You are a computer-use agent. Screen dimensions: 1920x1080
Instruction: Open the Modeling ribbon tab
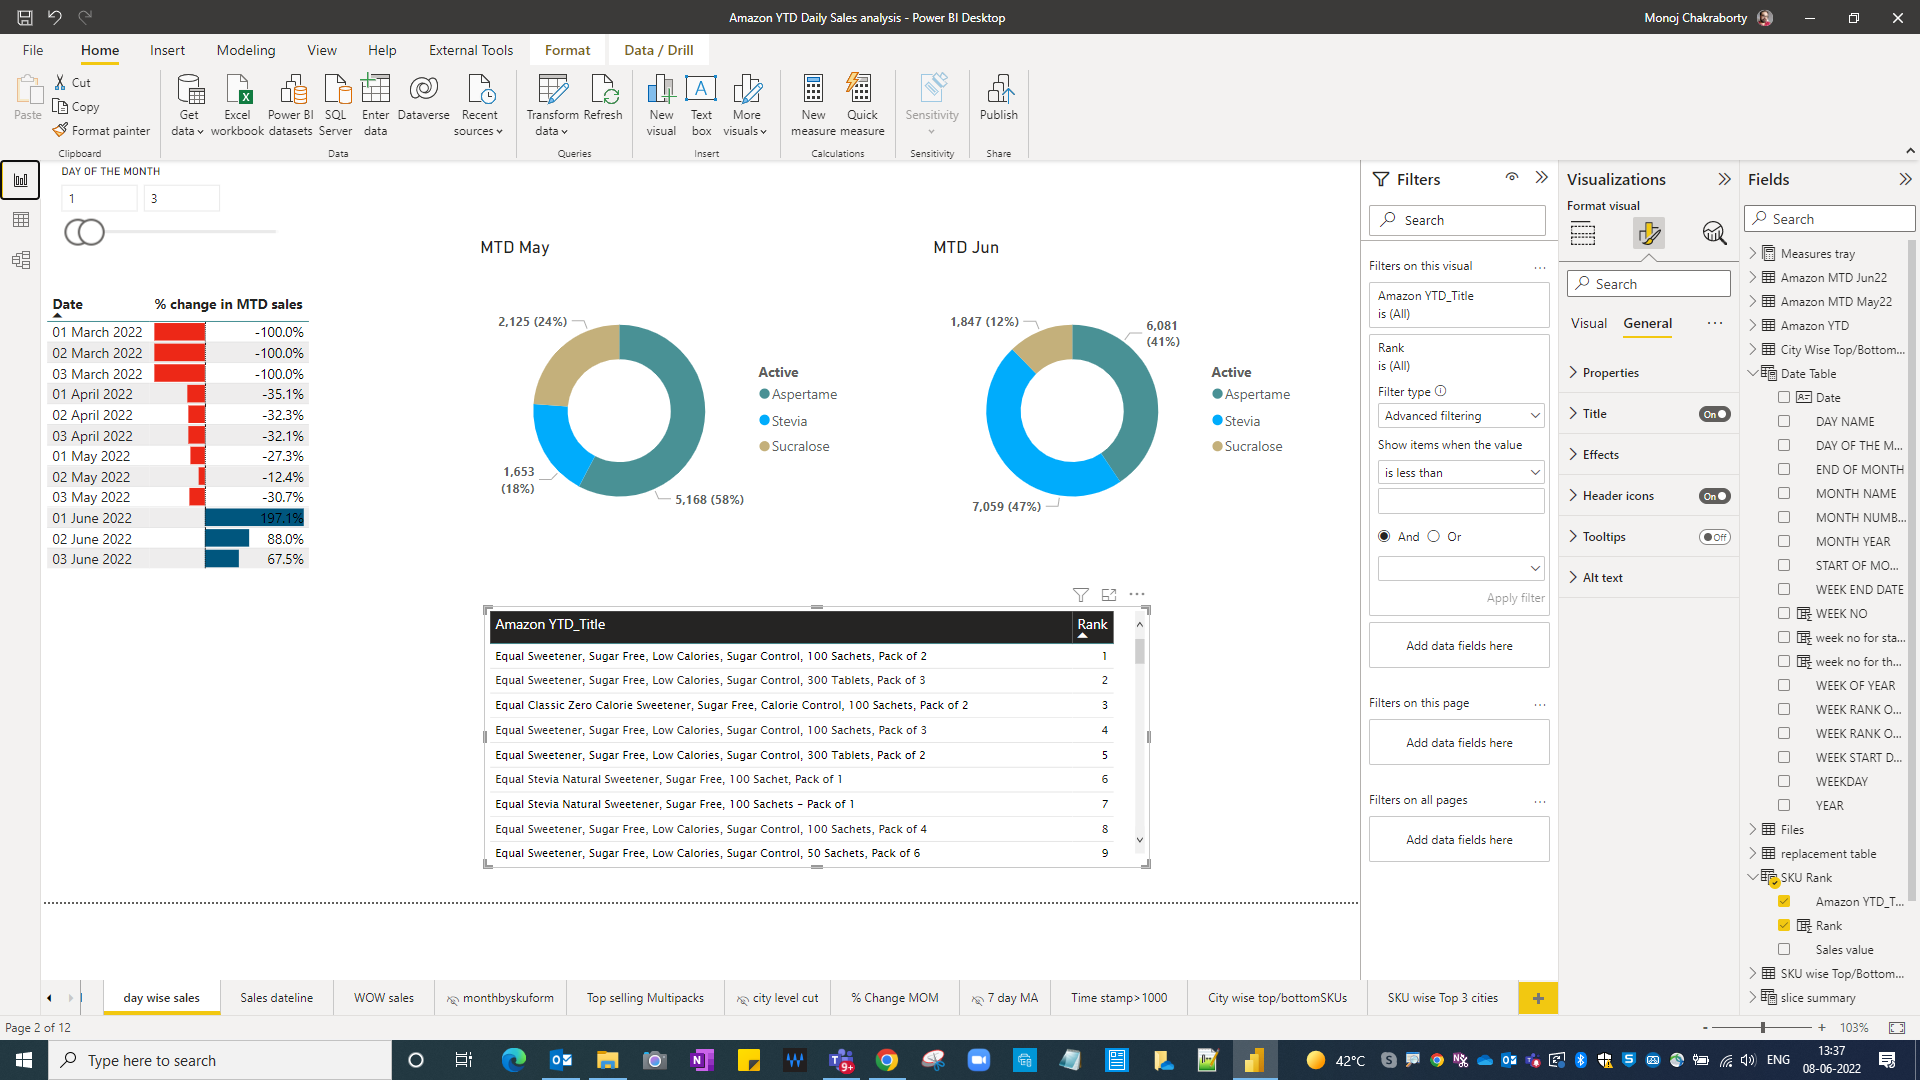pos(246,50)
